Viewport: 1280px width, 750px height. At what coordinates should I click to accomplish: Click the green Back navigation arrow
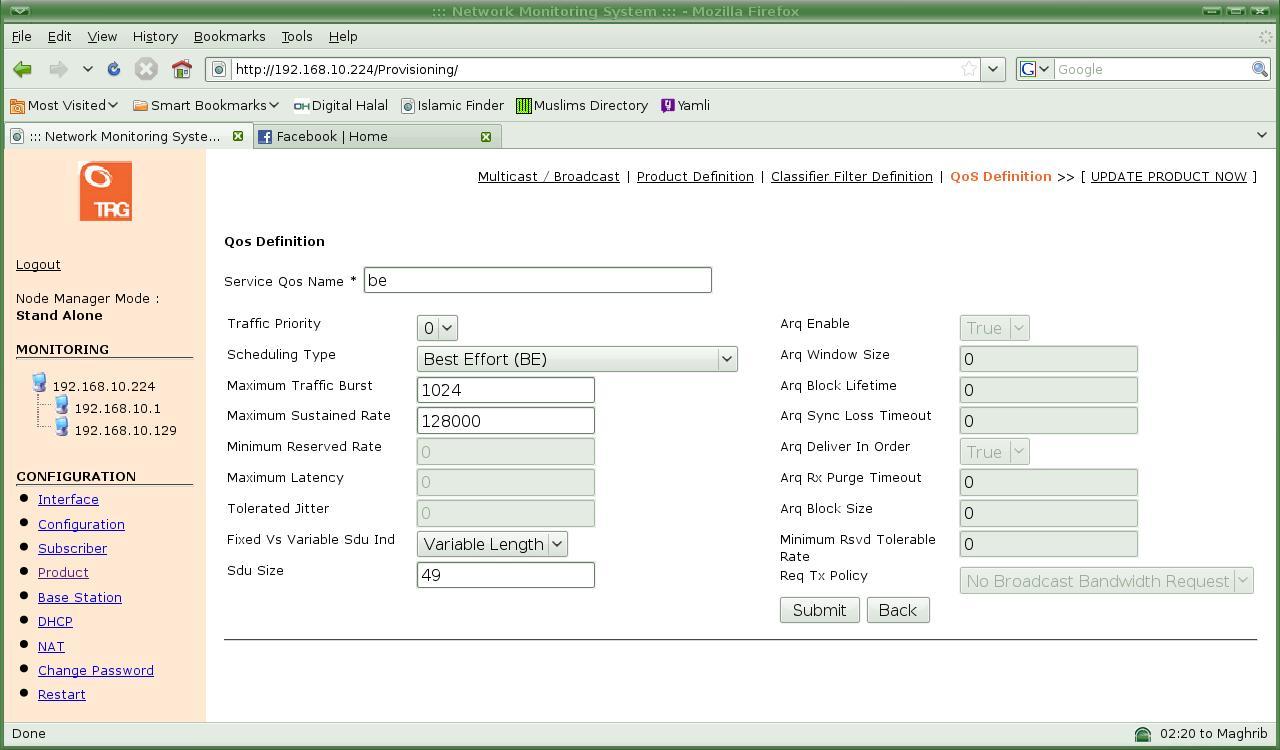[x=22, y=69]
